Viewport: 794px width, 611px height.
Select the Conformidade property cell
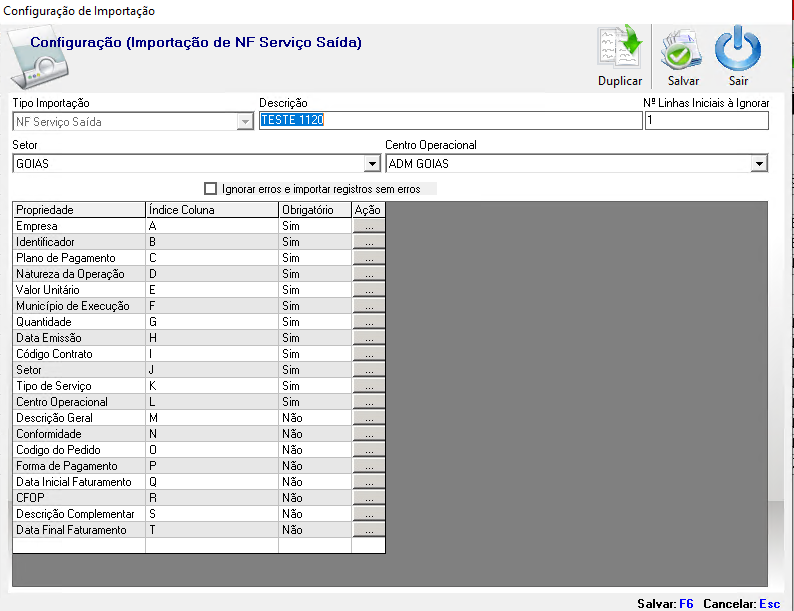tap(79, 434)
